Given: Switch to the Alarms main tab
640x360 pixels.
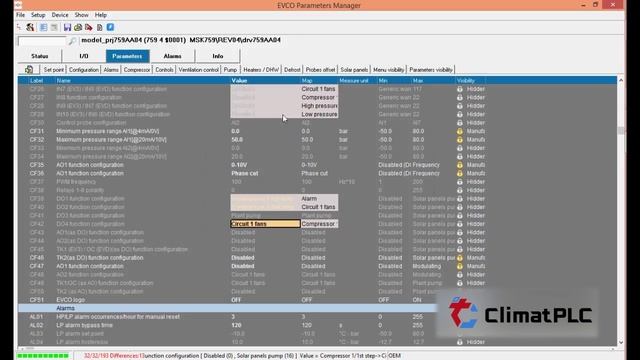Looking at the screenshot, I should coord(172,56).
